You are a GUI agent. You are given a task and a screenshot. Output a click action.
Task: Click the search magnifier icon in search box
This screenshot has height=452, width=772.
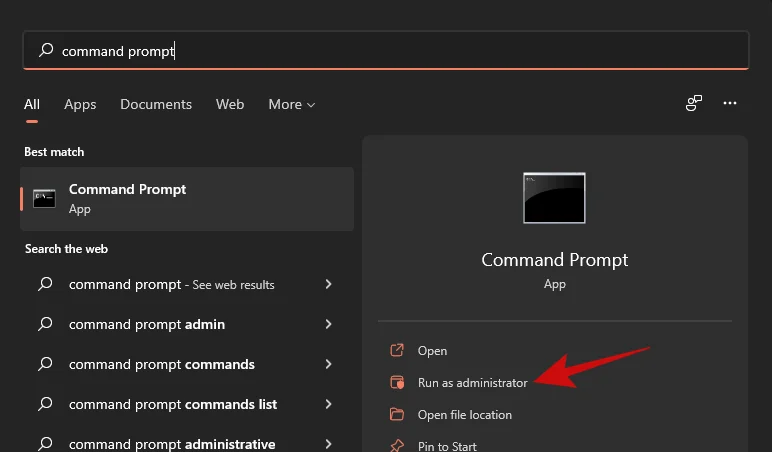click(46, 50)
